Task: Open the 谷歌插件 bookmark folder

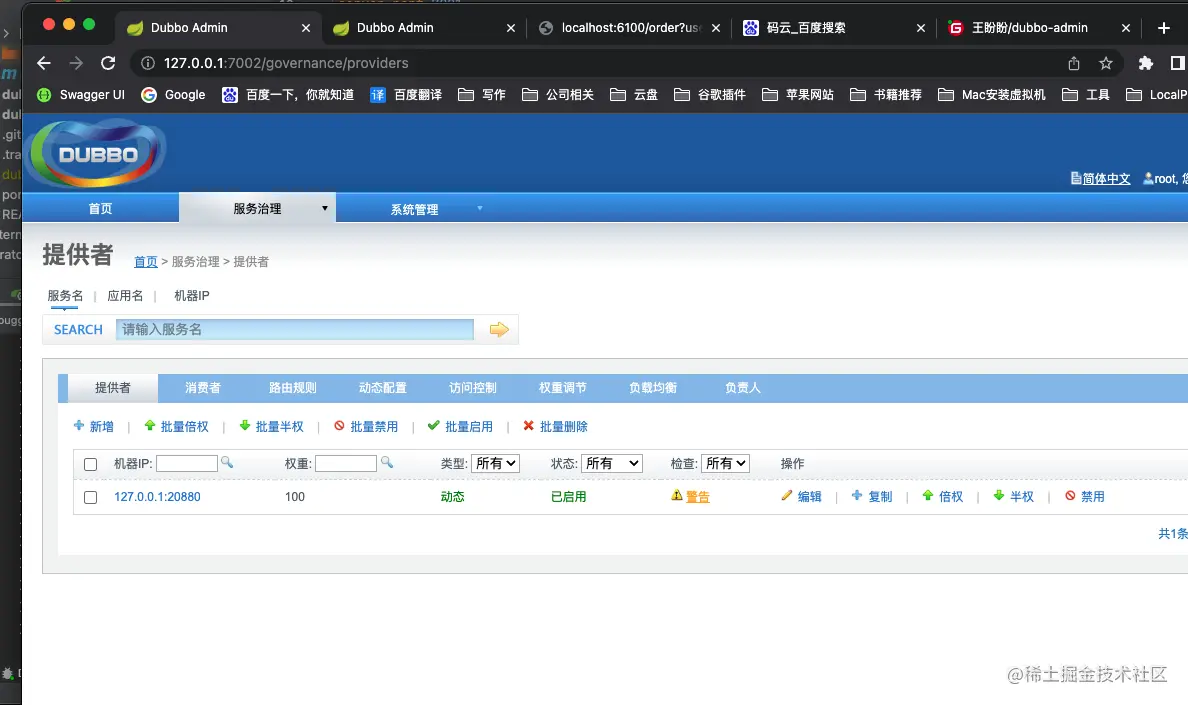Action: 710,95
